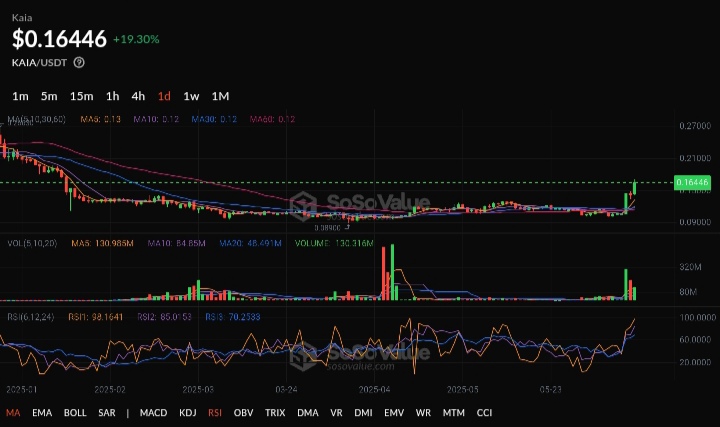This screenshot has width=720, height=427.
Task: Click the RSI indicator tab
Action: 215,412
